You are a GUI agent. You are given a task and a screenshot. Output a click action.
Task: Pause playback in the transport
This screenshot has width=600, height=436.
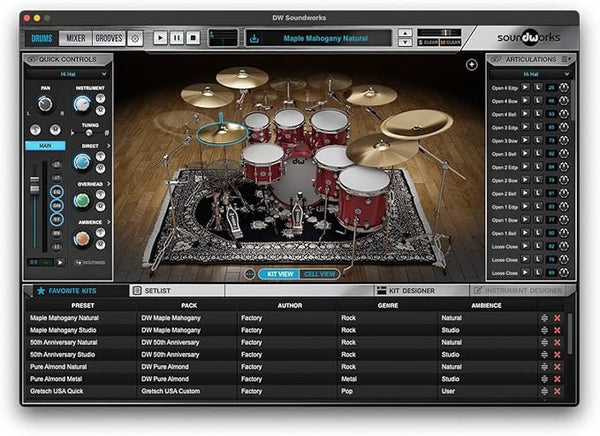[177, 38]
